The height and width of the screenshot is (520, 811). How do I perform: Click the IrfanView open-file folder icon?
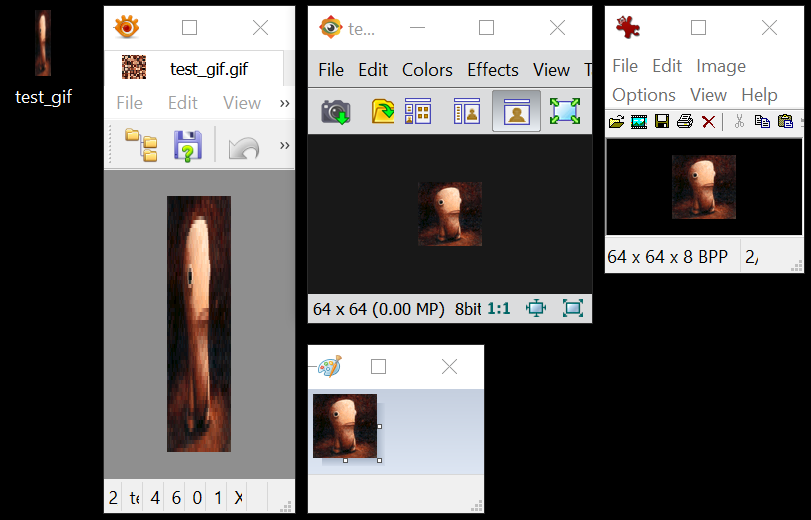617,122
